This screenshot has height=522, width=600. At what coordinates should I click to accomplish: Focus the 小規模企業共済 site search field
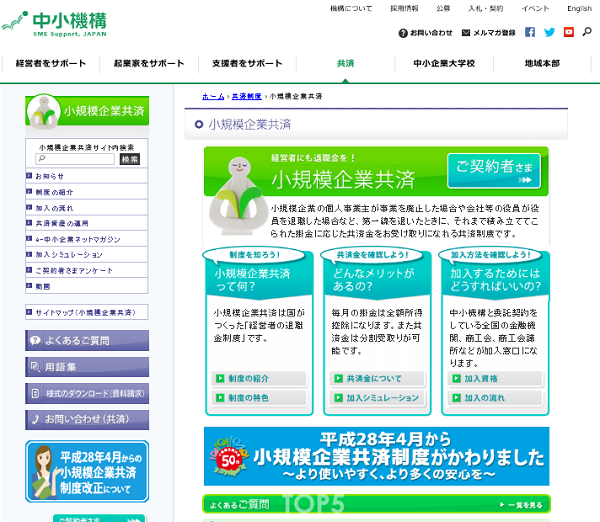tap(75, 159)
